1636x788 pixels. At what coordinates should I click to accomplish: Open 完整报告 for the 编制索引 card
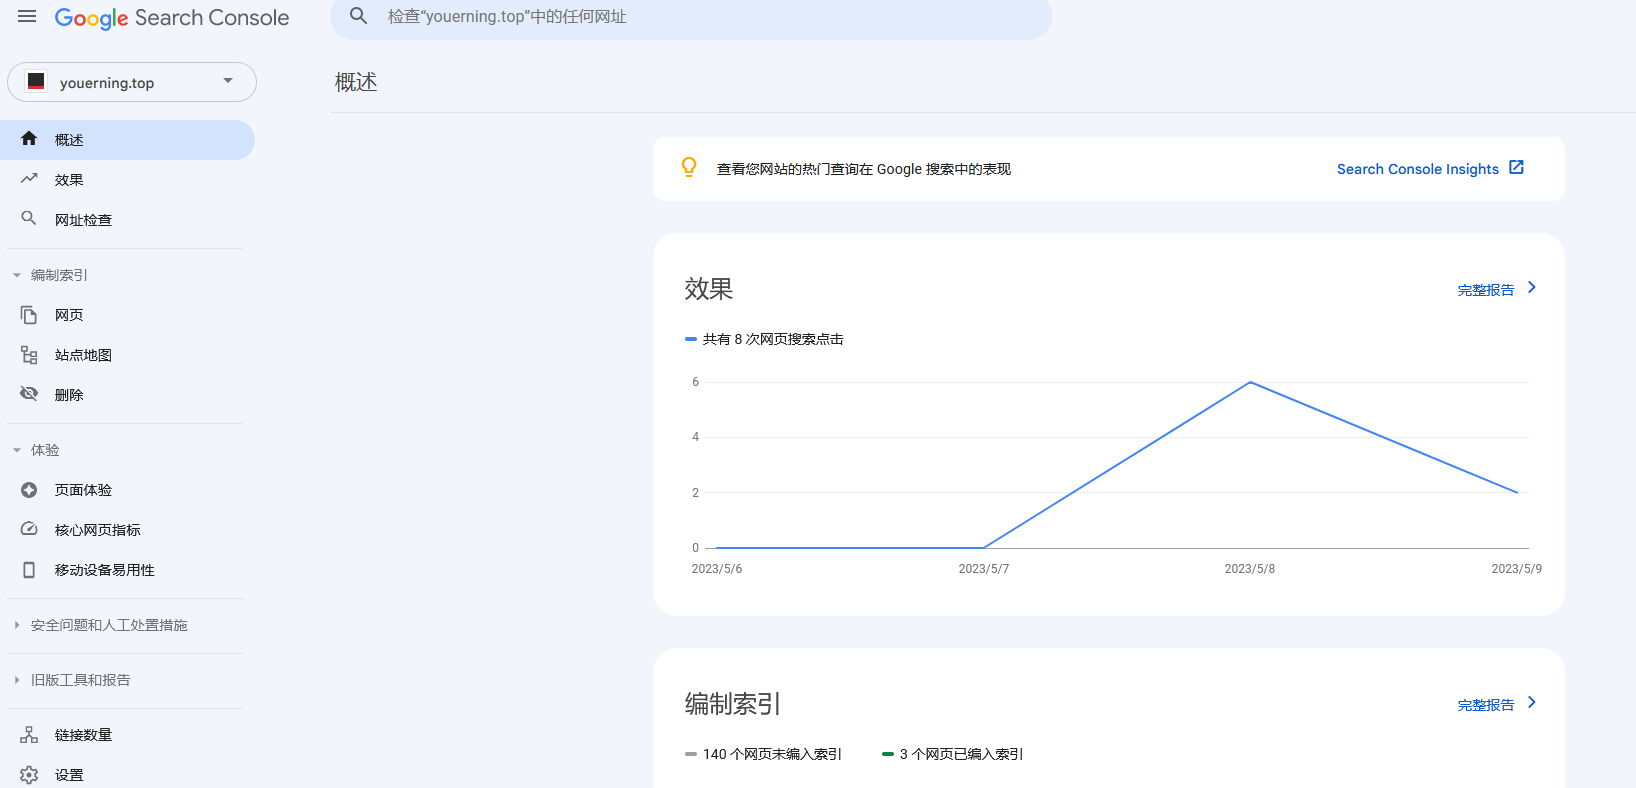point(1486,705)
